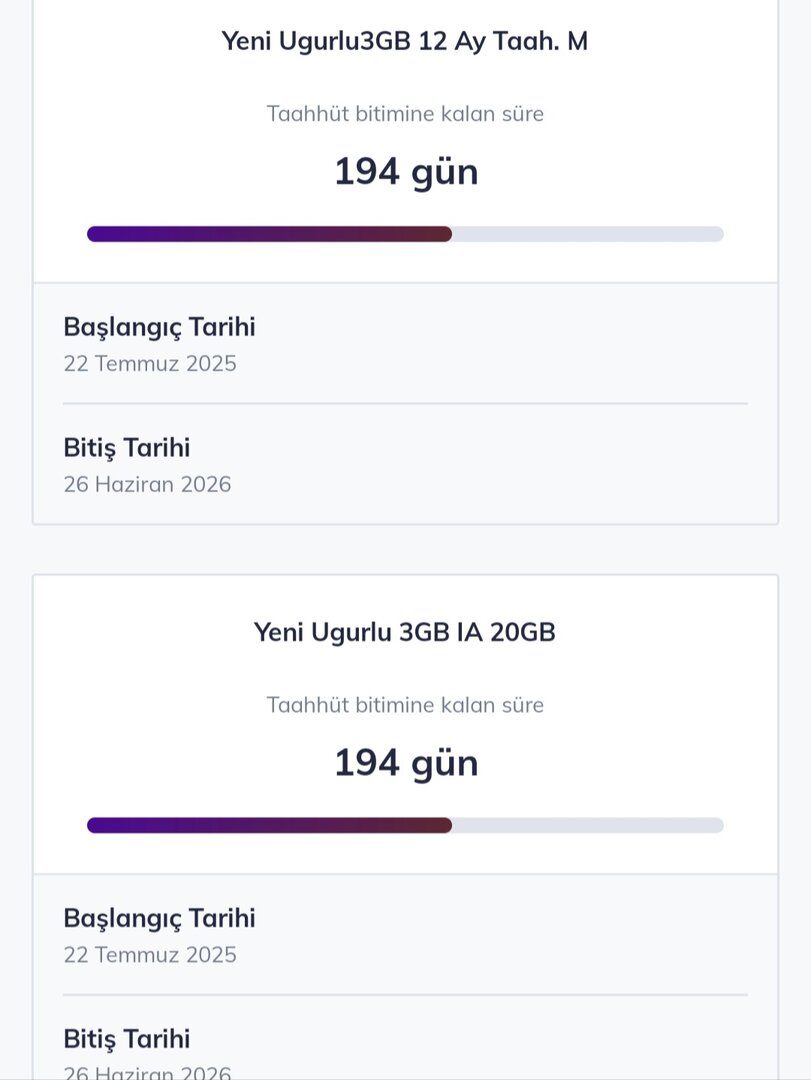Tap the "26 Haziran 2026" date in 12 Ay card

pos(147,484)
